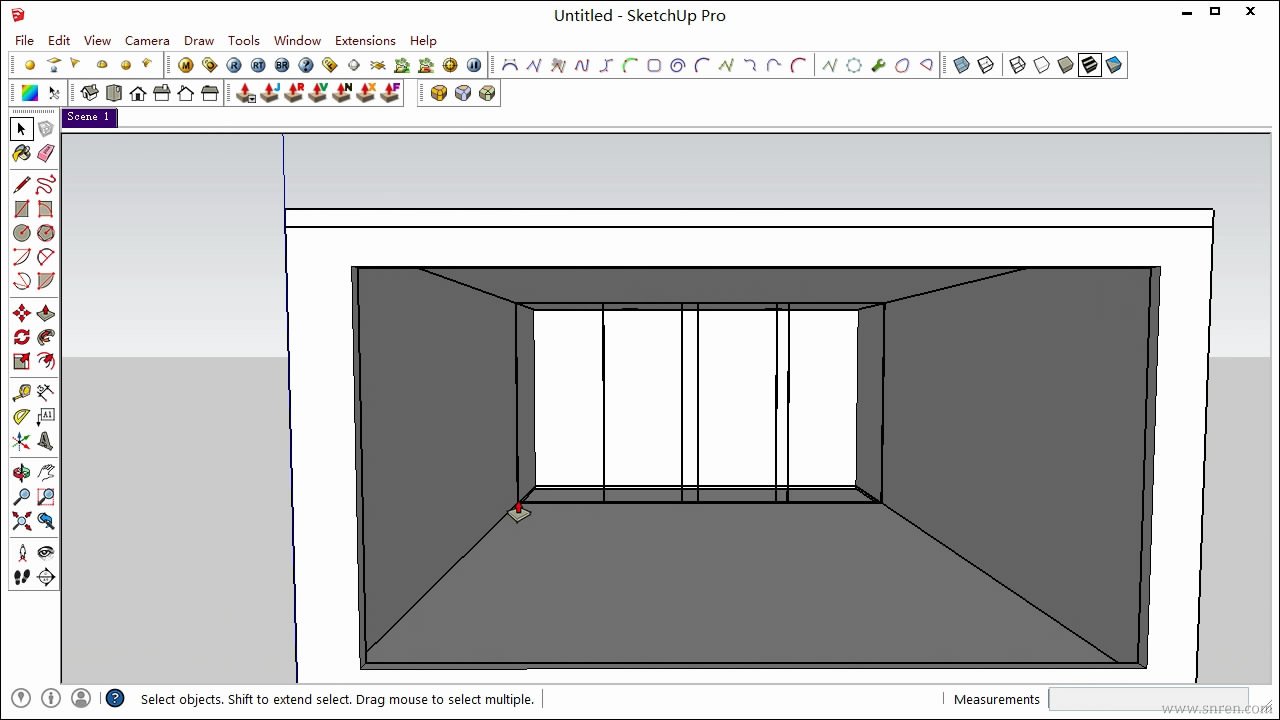Activate Zoom Extents tool

(x=21, y=521)
